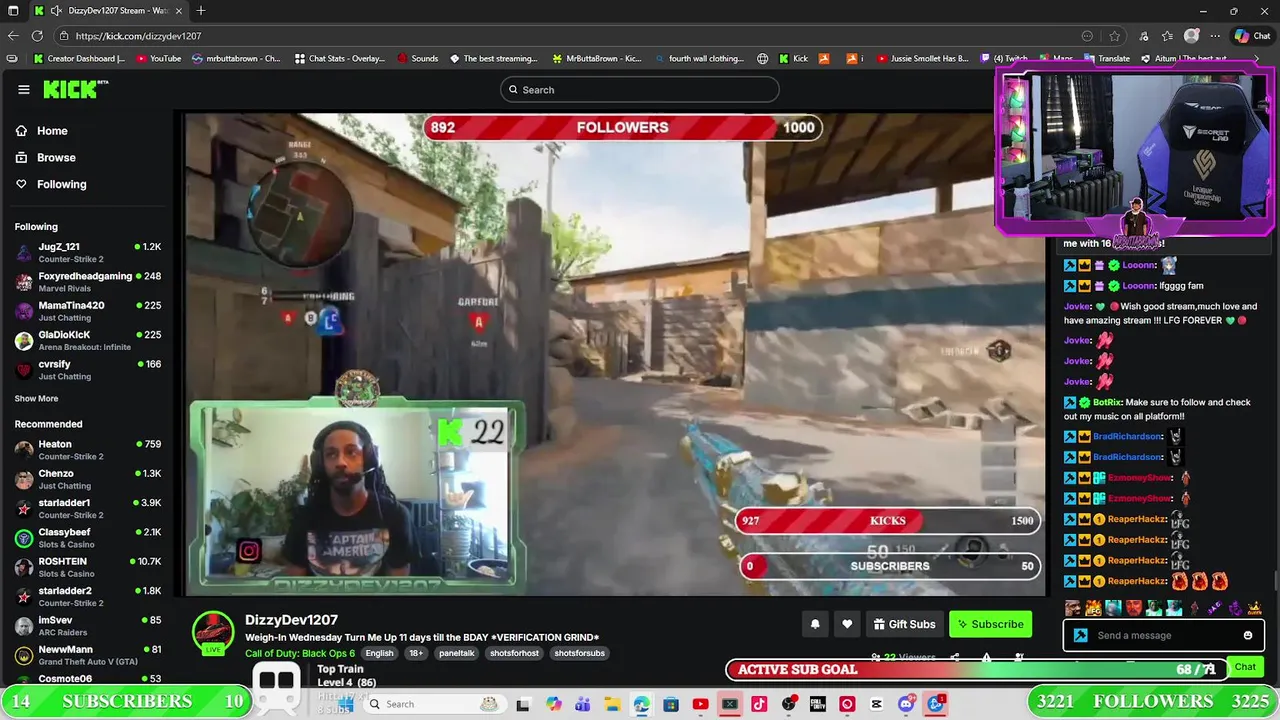The width and height of the screenshot is (1280, 720).
Task: Open Copilot Chat in browser toolbar
Action: (x=1252, y=36)
